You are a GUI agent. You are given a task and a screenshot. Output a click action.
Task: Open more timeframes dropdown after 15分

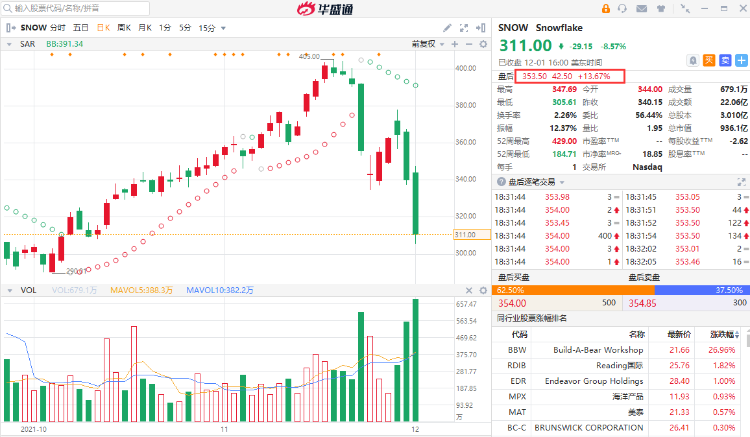223,28
